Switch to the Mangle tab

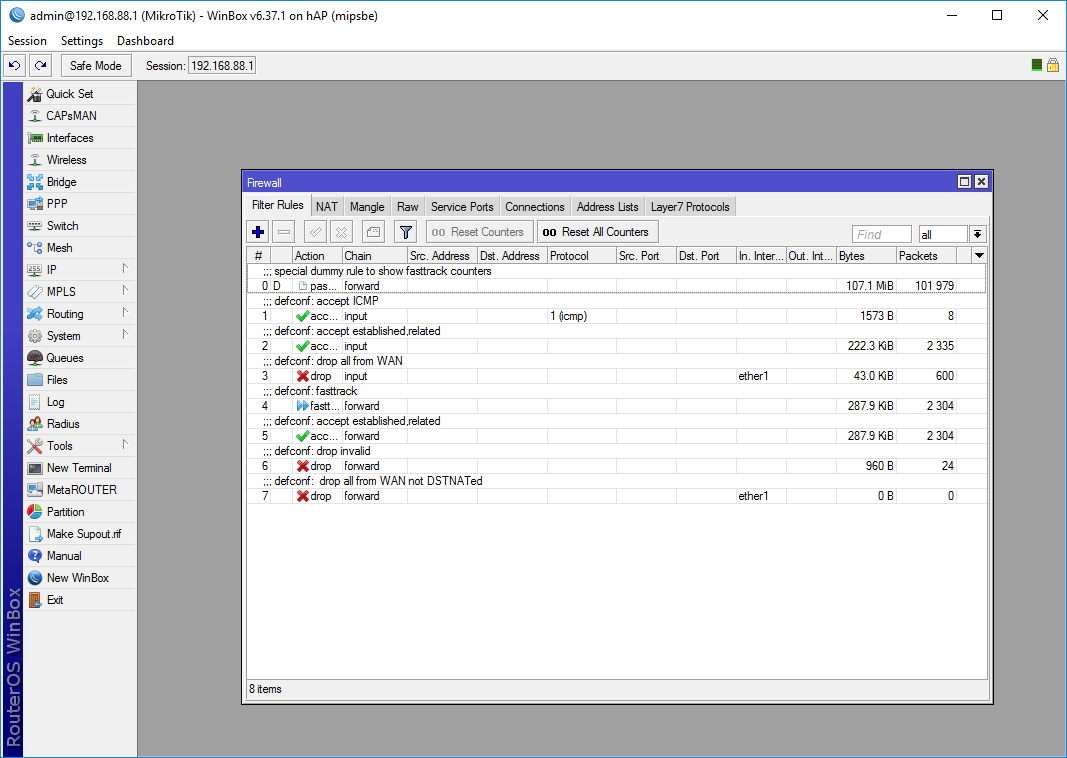point(367,207)
